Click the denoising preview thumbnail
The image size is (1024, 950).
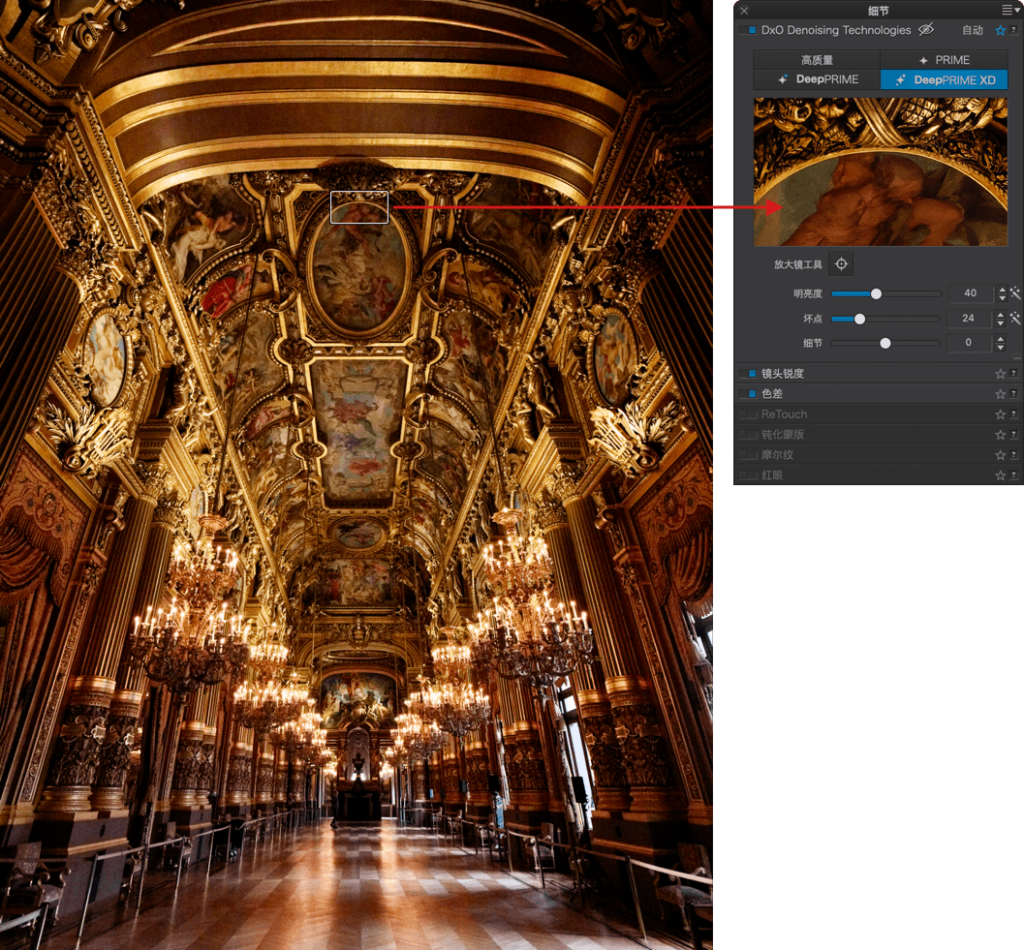880,172
